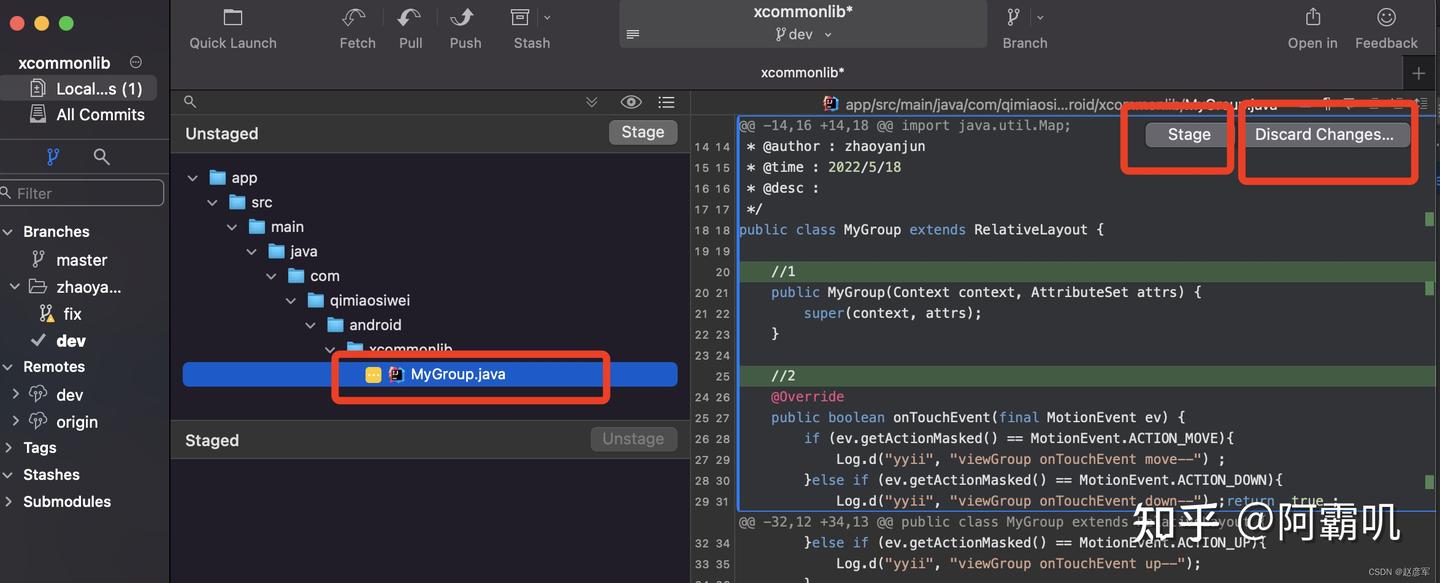Viewport: 1440px width, 583px height.
Task: Focus the sidebar Filter field
Action: [x=82, y=193]
